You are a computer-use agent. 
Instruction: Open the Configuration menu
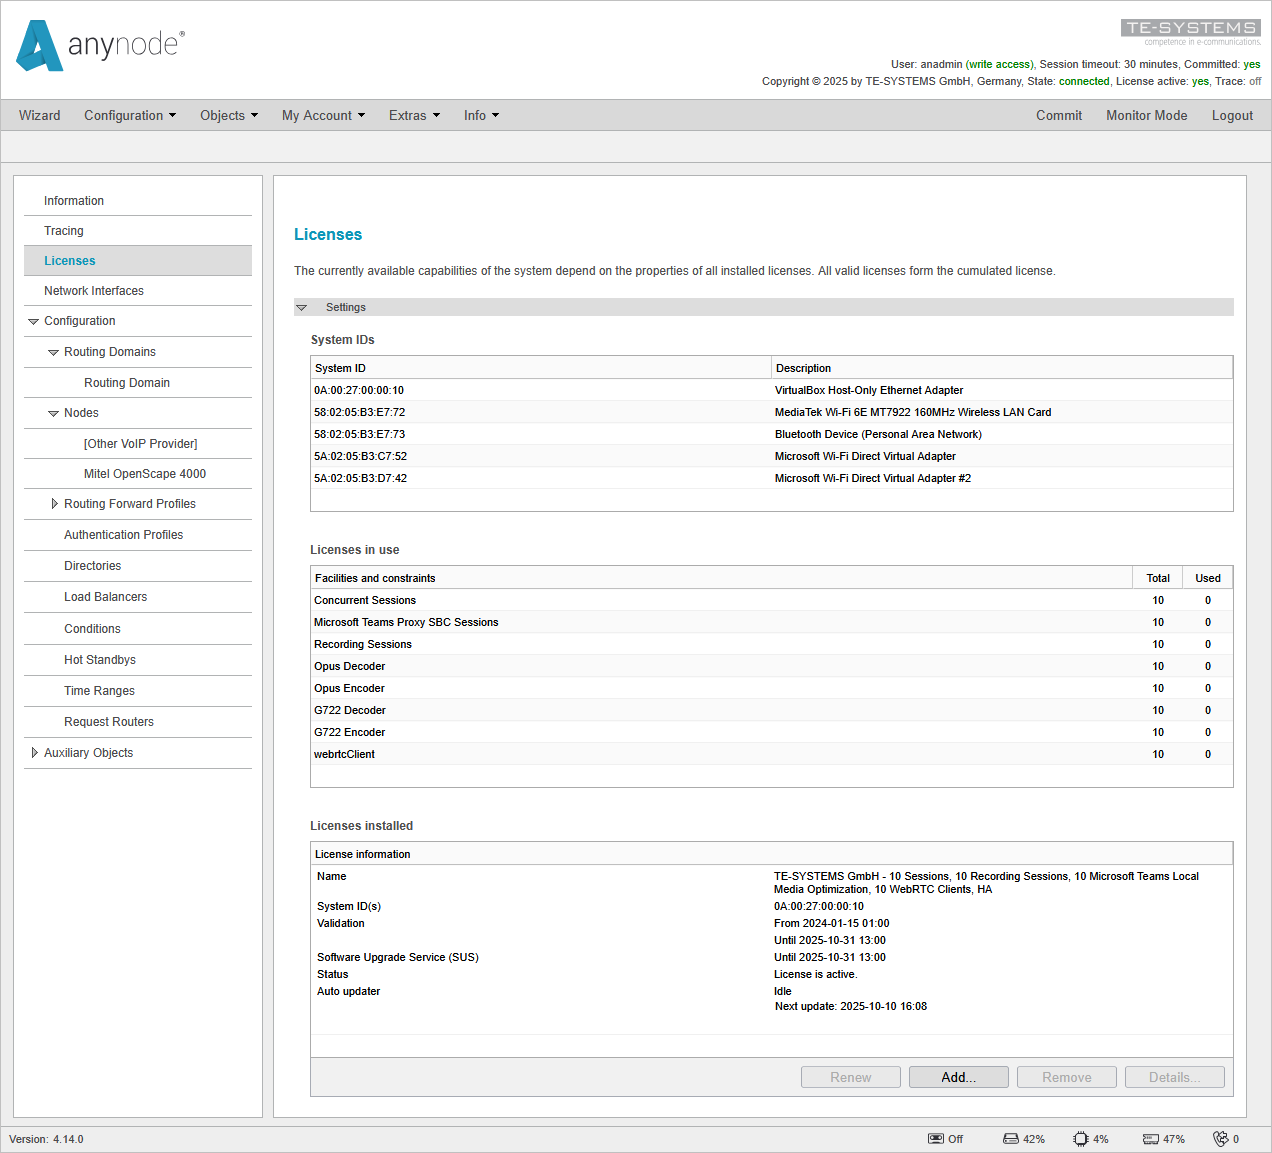[x=130, y=115]
